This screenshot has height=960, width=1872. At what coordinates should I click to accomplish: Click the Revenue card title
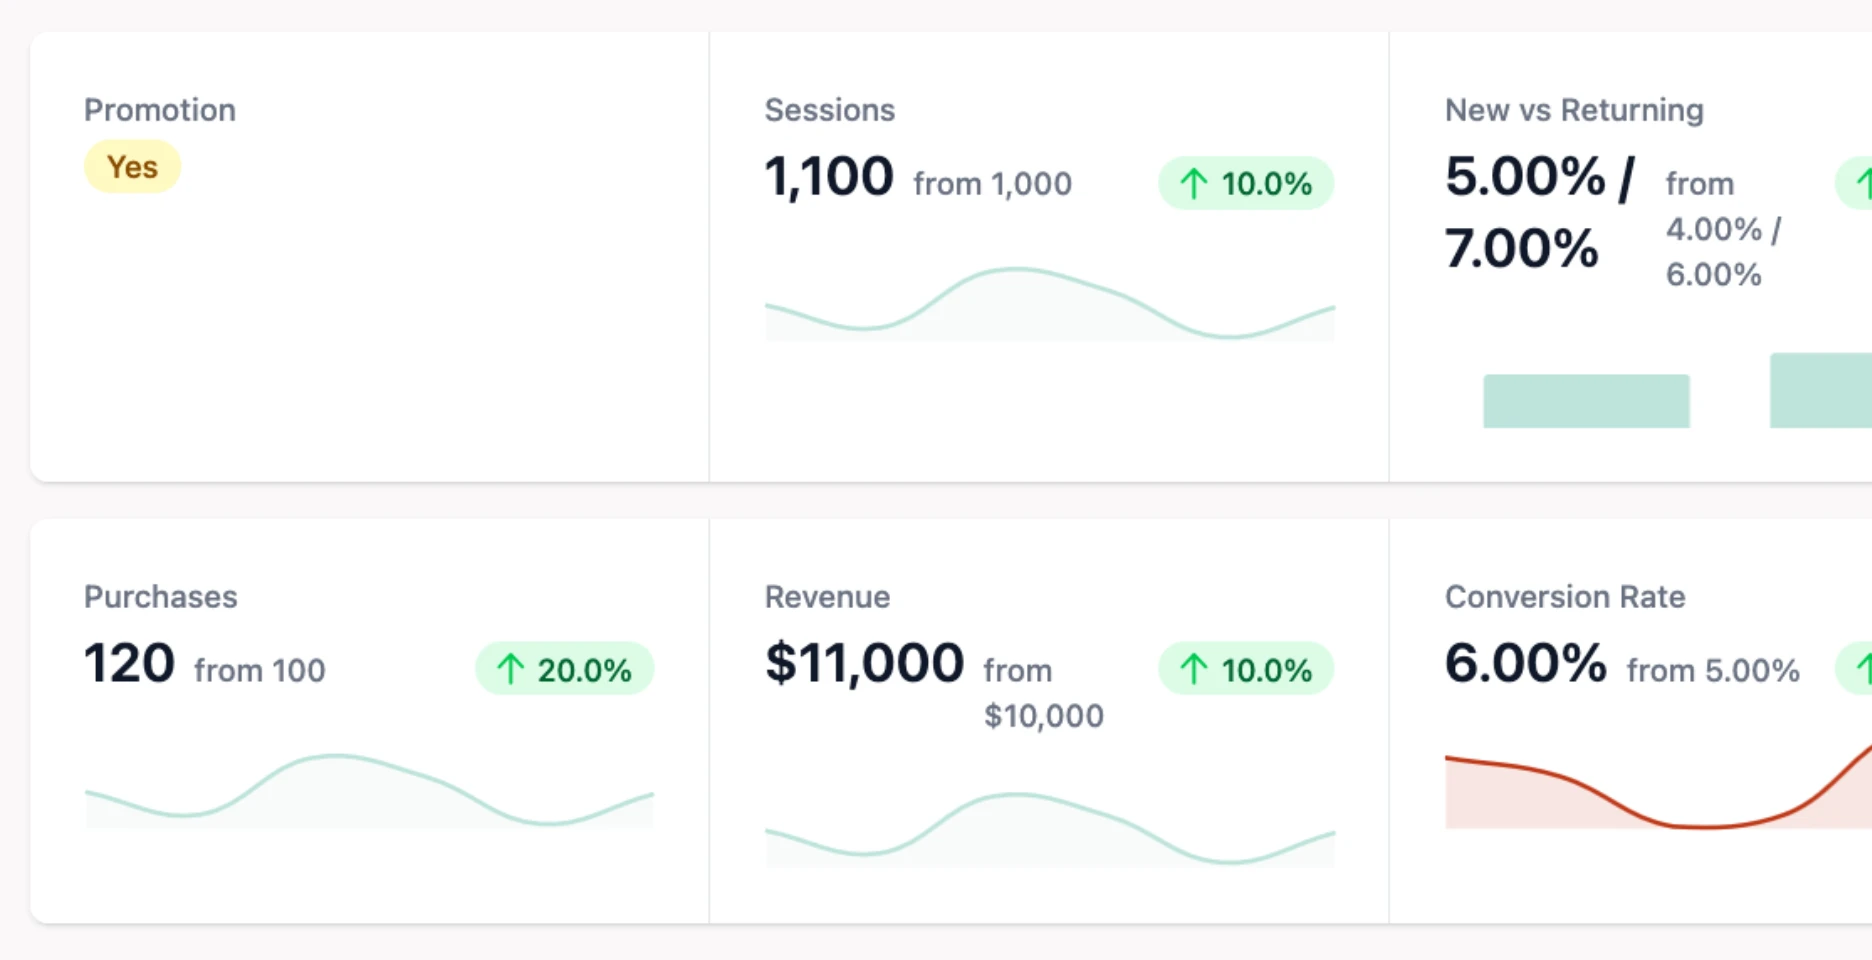(827, 597)
